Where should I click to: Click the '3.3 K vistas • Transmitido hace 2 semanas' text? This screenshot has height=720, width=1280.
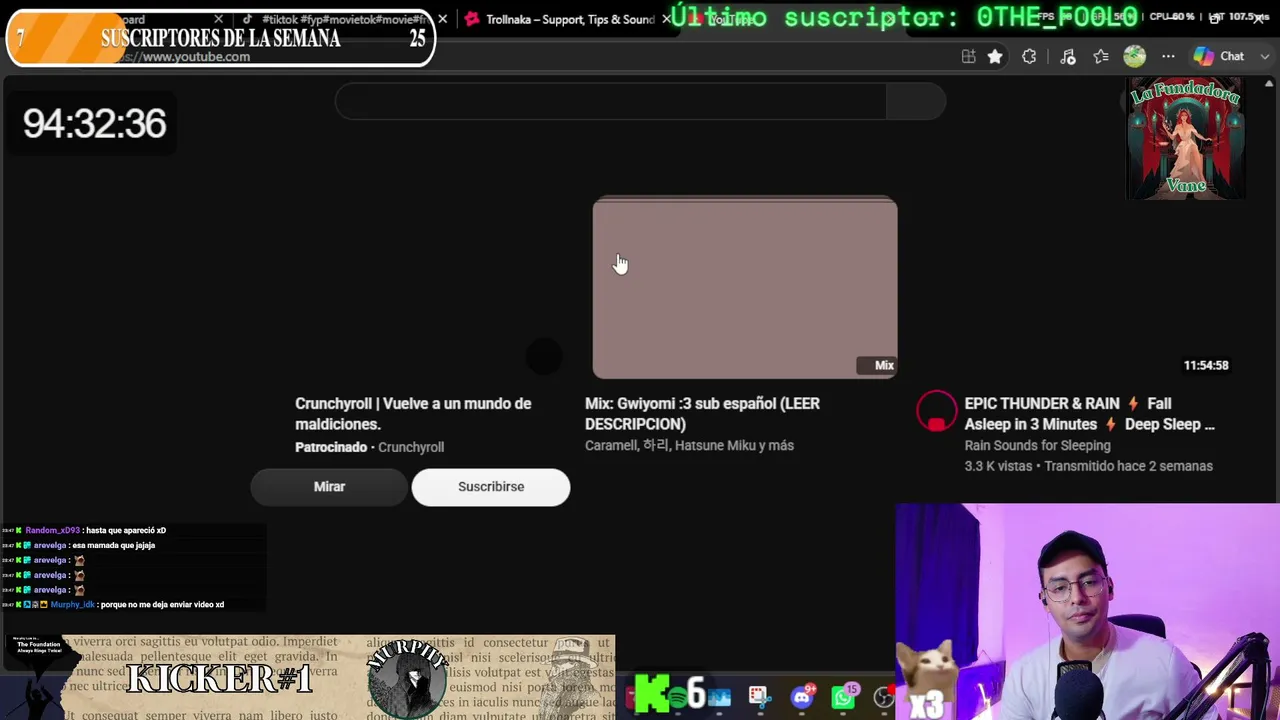coord(1088,466)
